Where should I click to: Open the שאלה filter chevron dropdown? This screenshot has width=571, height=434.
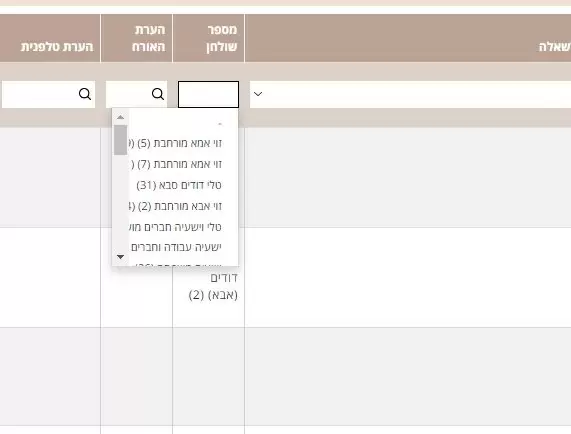pos(258,94)
